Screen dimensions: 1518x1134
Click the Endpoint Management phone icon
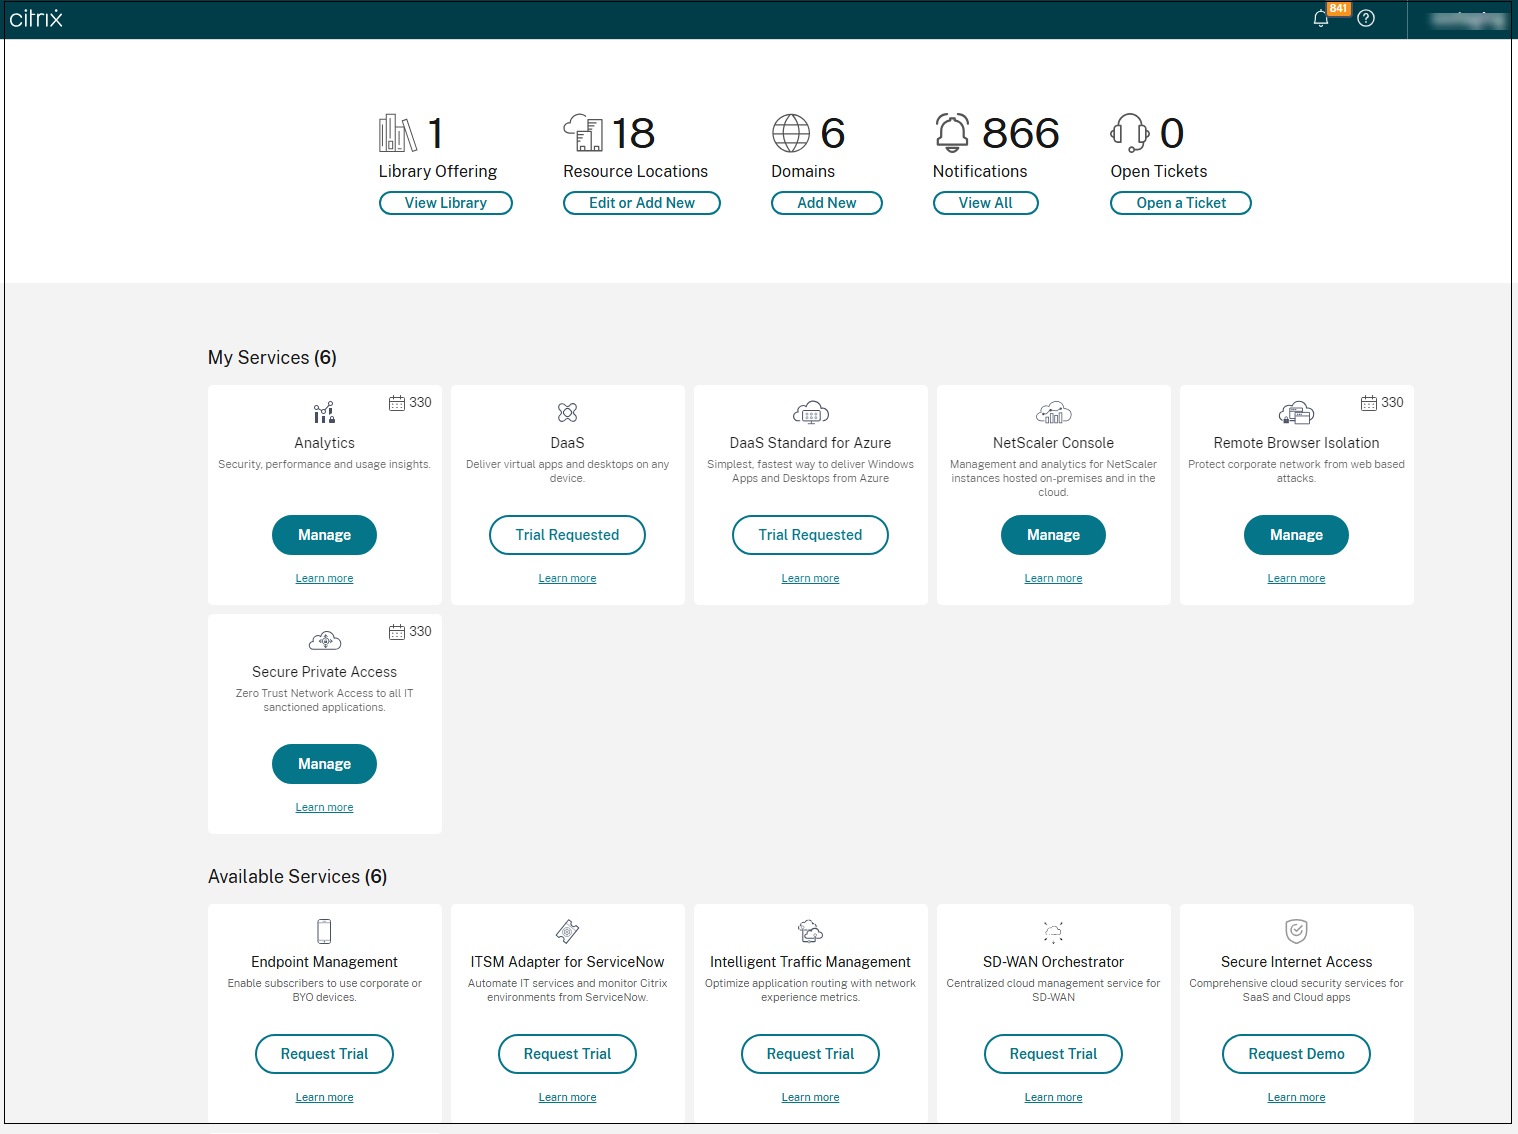[x=324, y=931]
